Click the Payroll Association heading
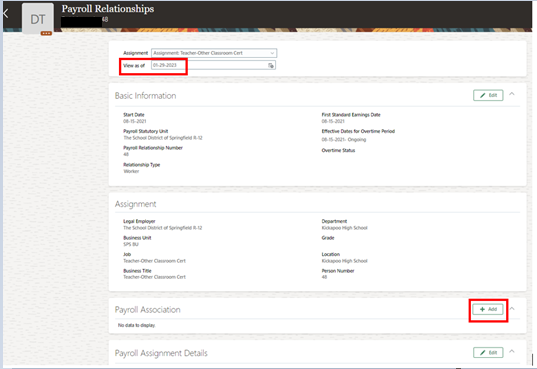Image resolution: width=537 pixels, height=369 pixels. tap(147, 310)
